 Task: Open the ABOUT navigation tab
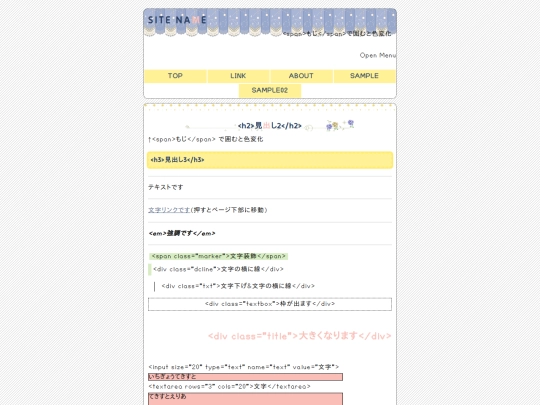[301, 76]
